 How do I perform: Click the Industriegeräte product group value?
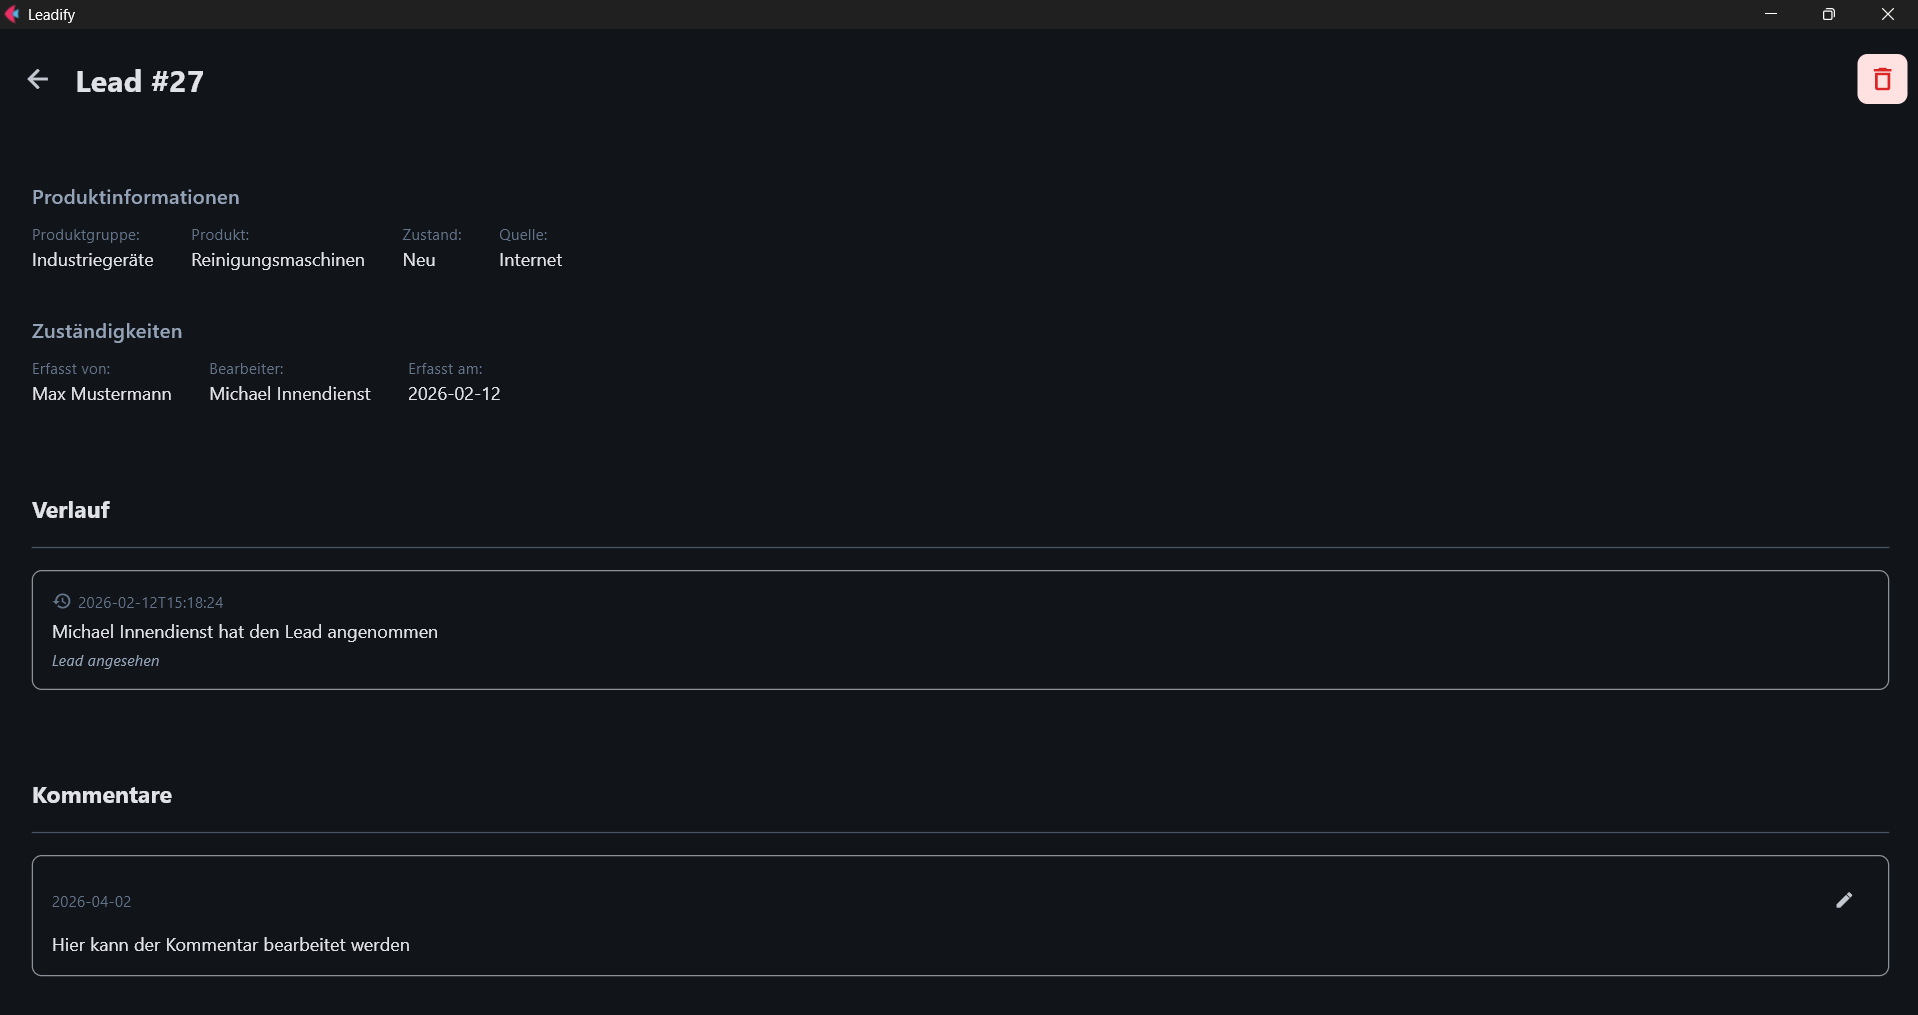(x=93, y=260)
